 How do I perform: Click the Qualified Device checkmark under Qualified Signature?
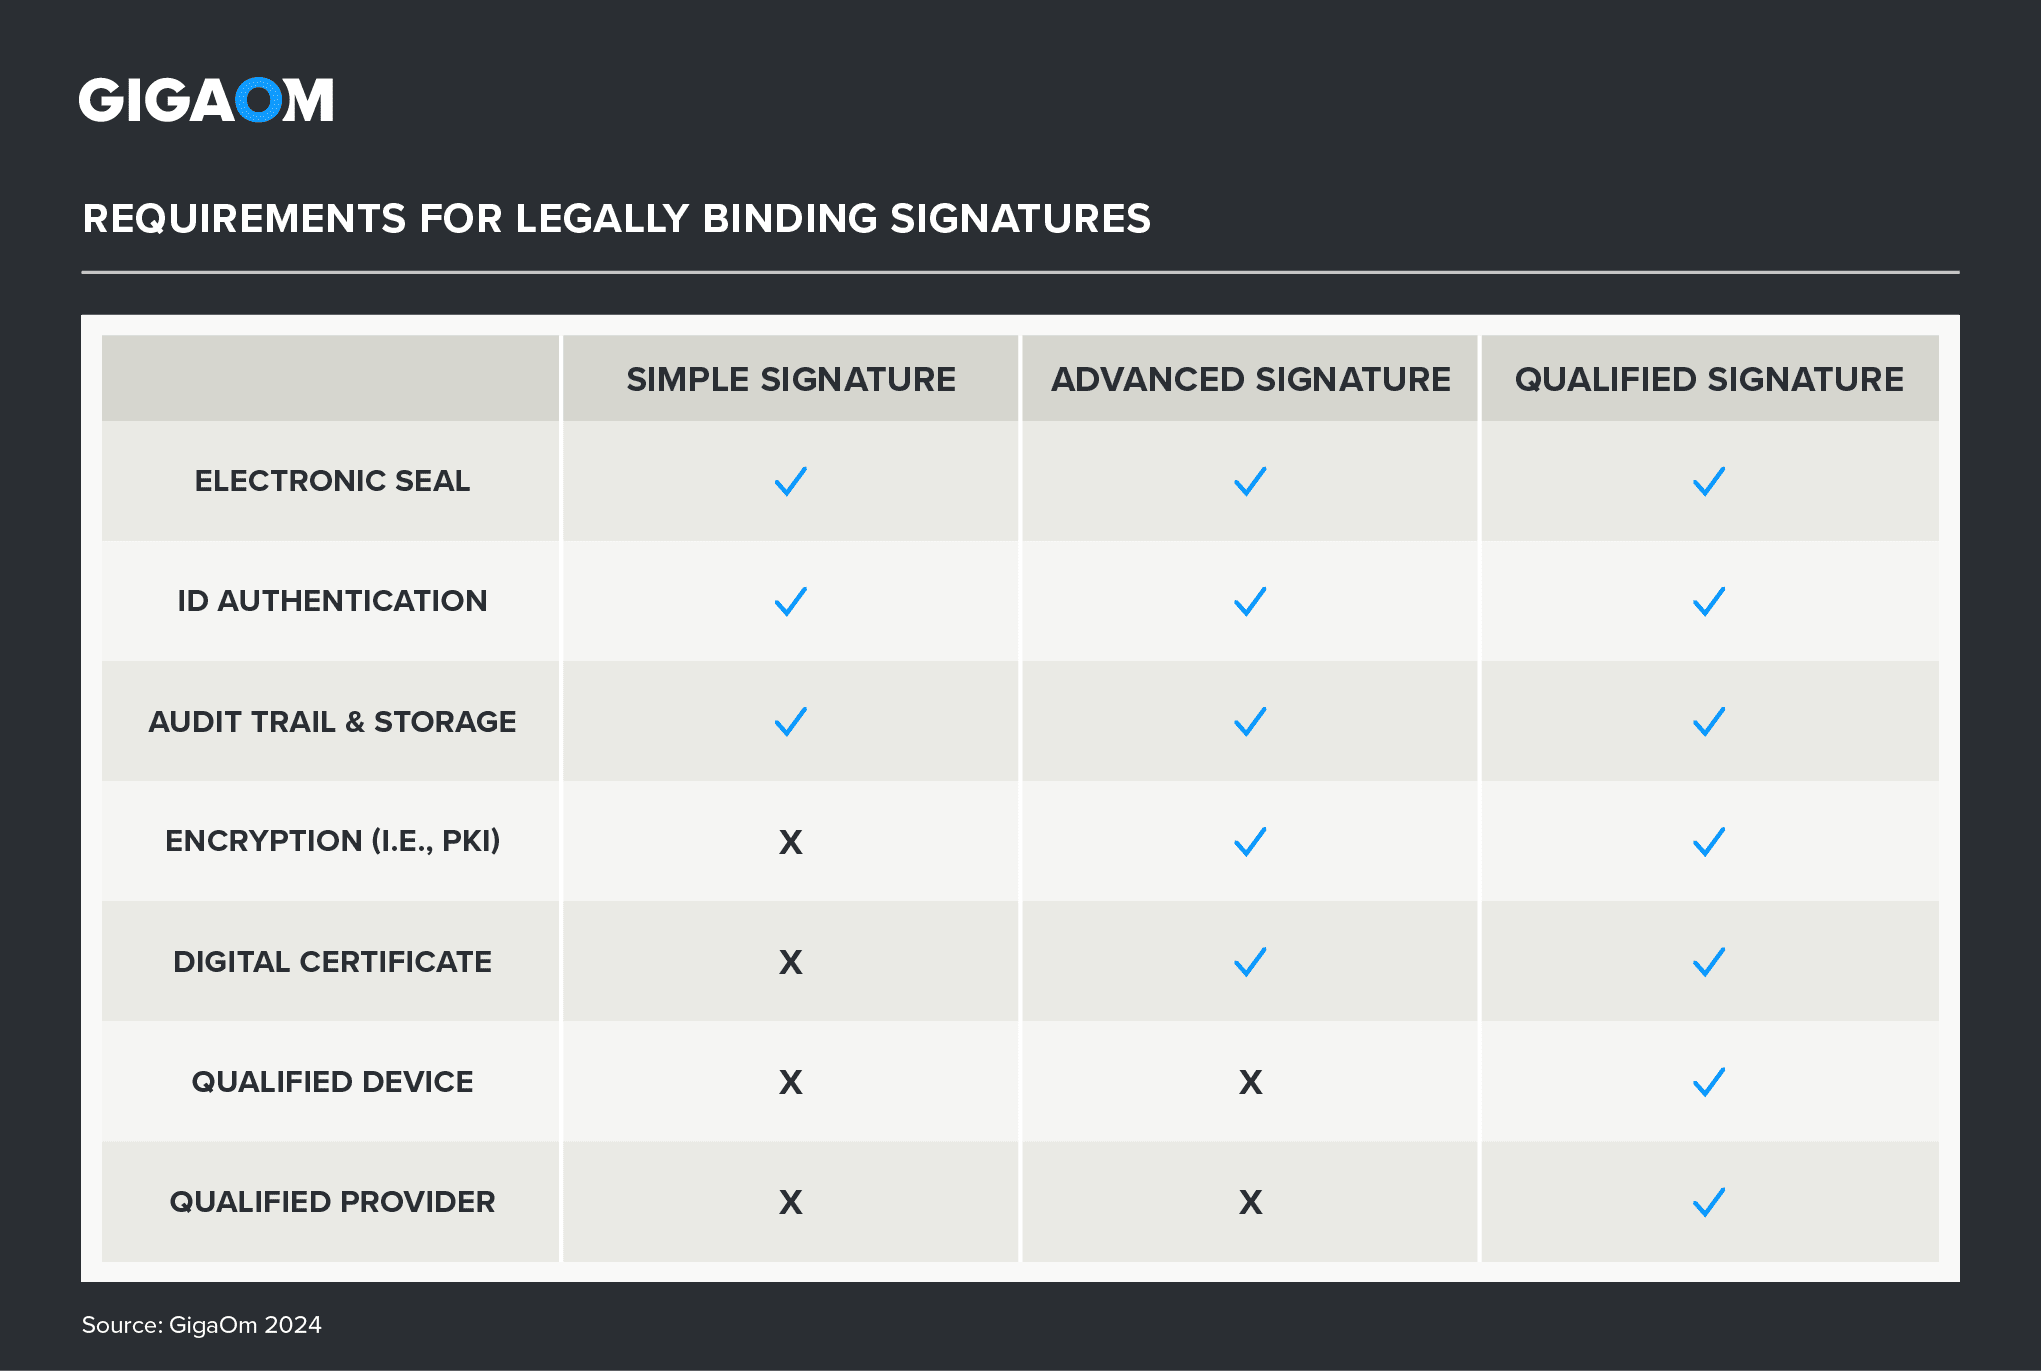pos(1709,1082)
